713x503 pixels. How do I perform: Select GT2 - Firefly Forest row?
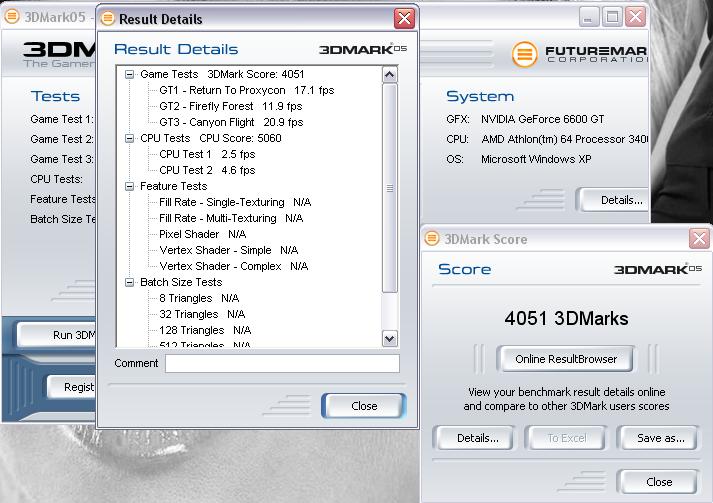(x=231, y=106)
